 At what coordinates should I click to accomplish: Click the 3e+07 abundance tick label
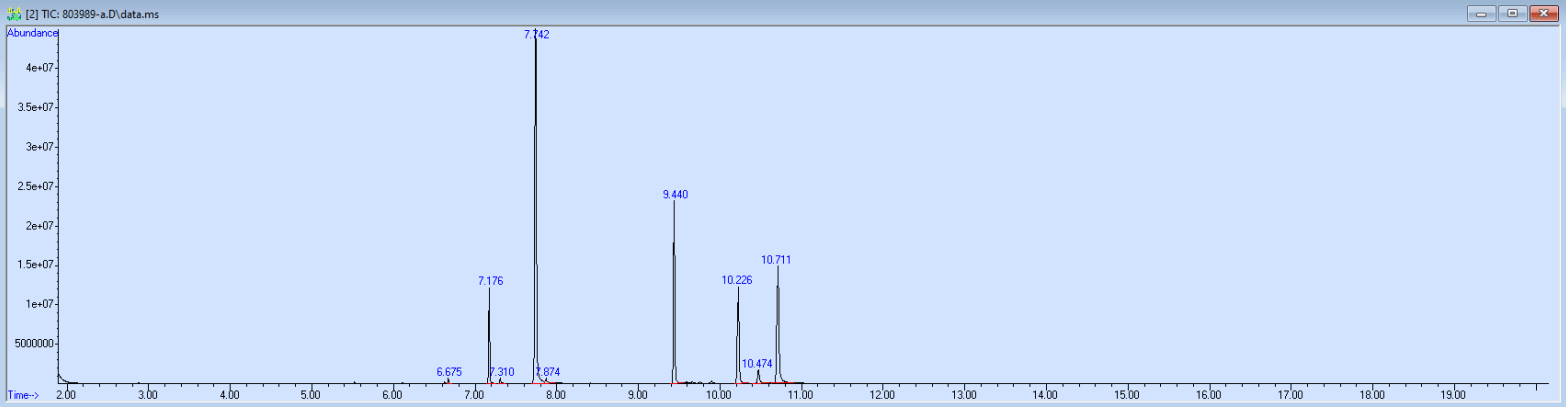(39, 147)
